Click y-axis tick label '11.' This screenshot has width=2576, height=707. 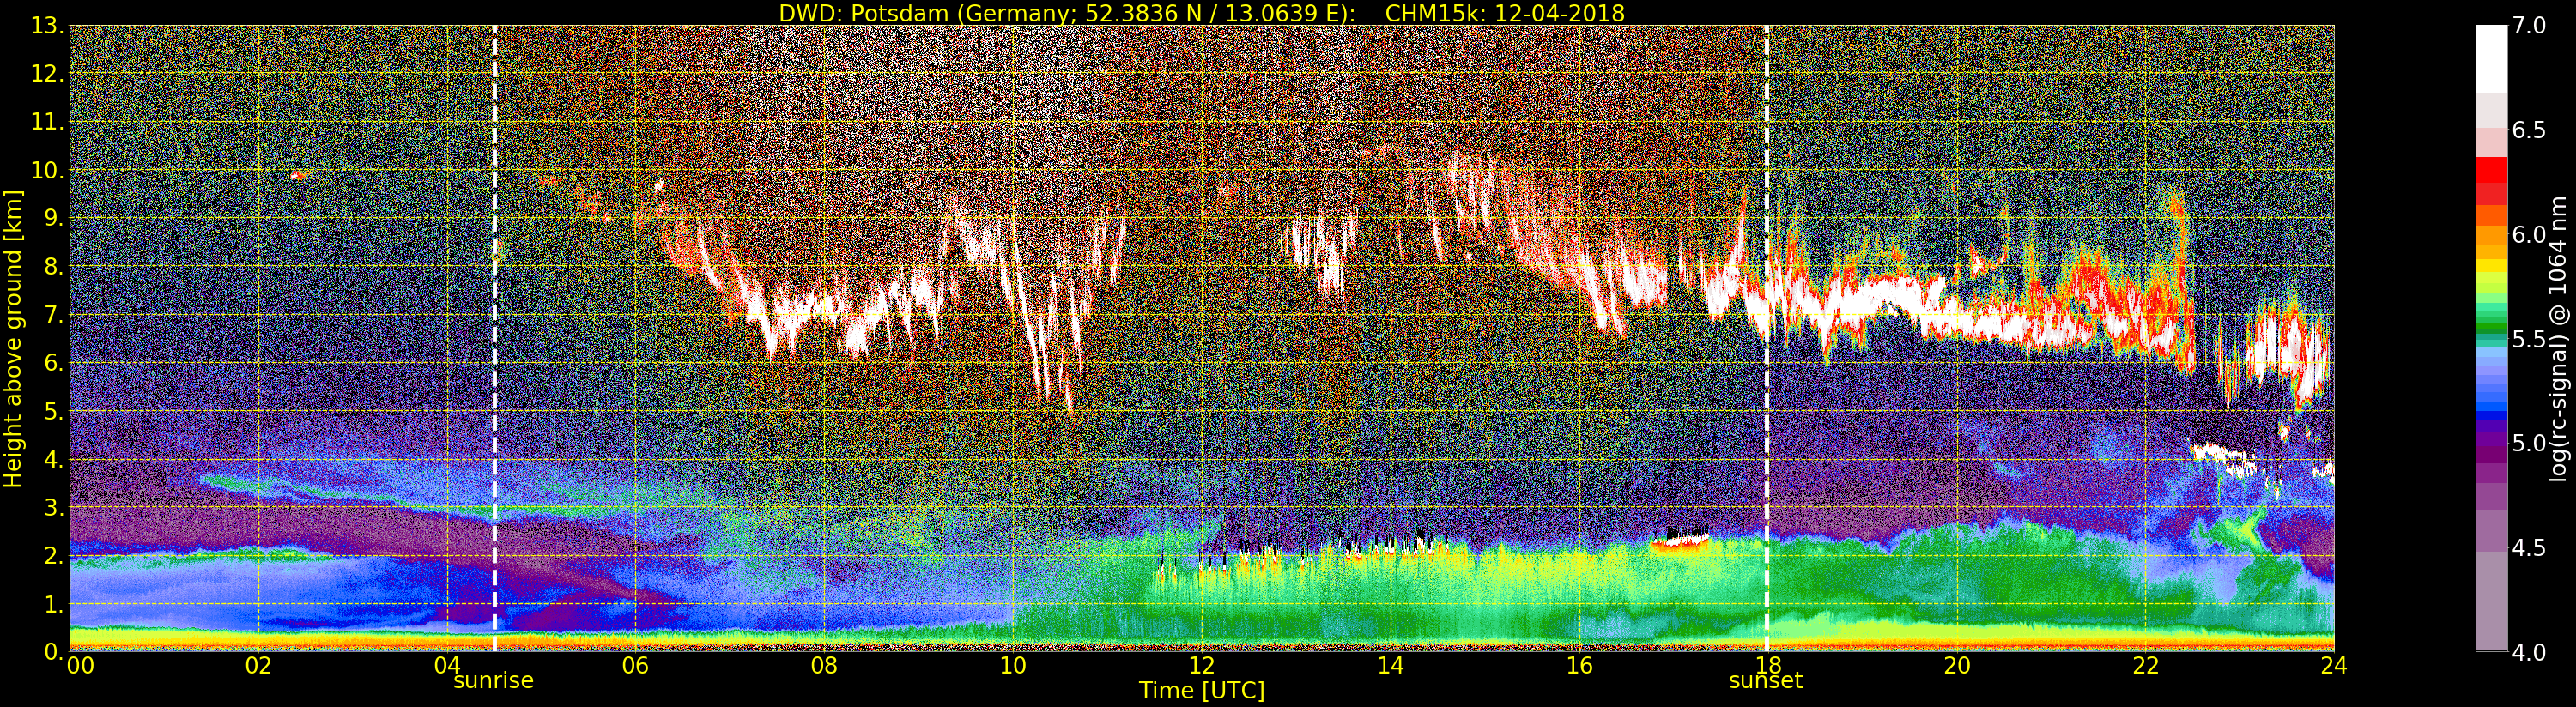47,122
